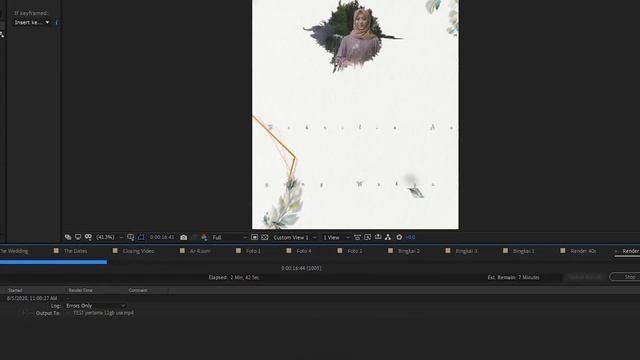
Task: Open the Log Errors Only dropdown
Action: tap(96, 306)
